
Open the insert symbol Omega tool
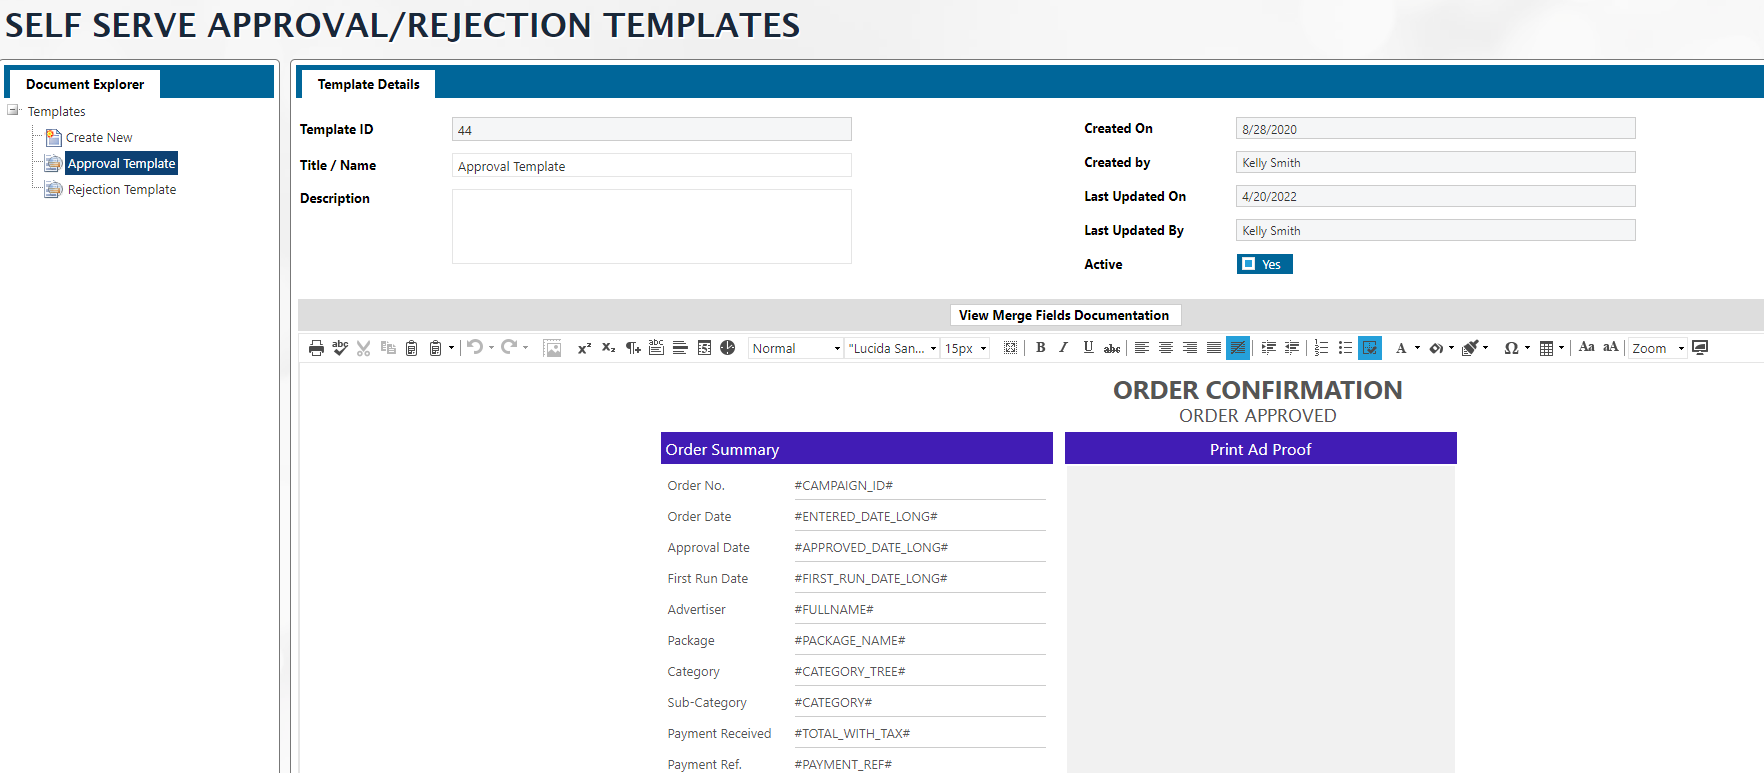(x=1511, y=348)
